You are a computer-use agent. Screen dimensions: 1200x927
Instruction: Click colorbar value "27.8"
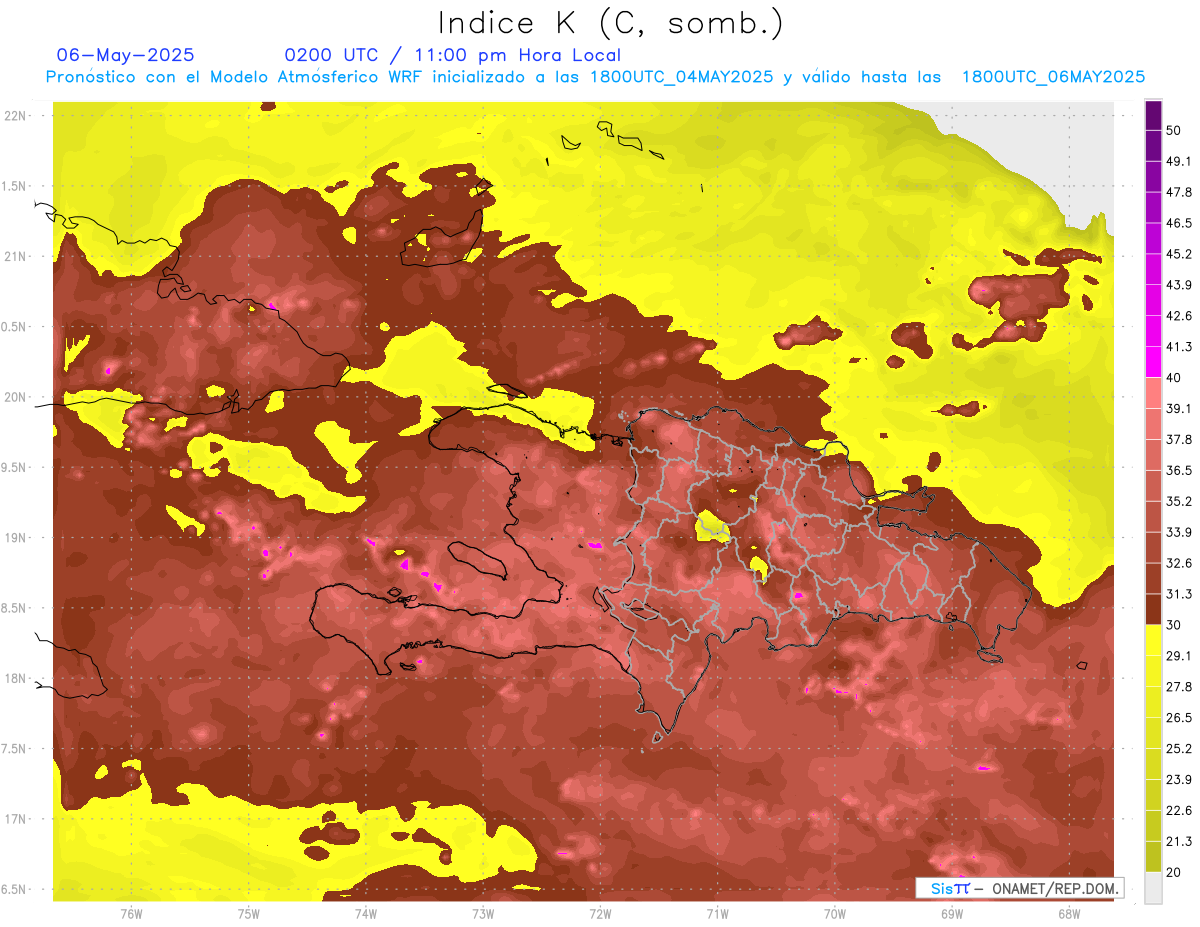click(1179, 686)
